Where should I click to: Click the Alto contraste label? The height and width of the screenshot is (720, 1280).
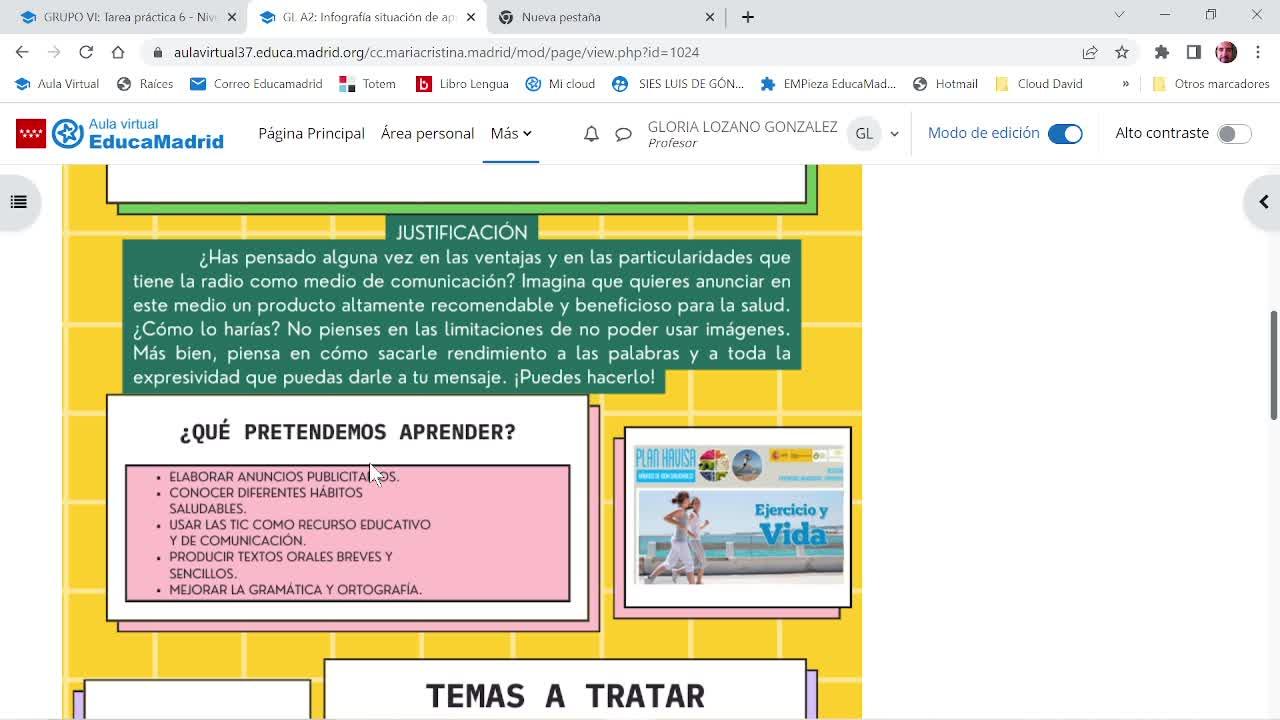tap(1162, 133)
